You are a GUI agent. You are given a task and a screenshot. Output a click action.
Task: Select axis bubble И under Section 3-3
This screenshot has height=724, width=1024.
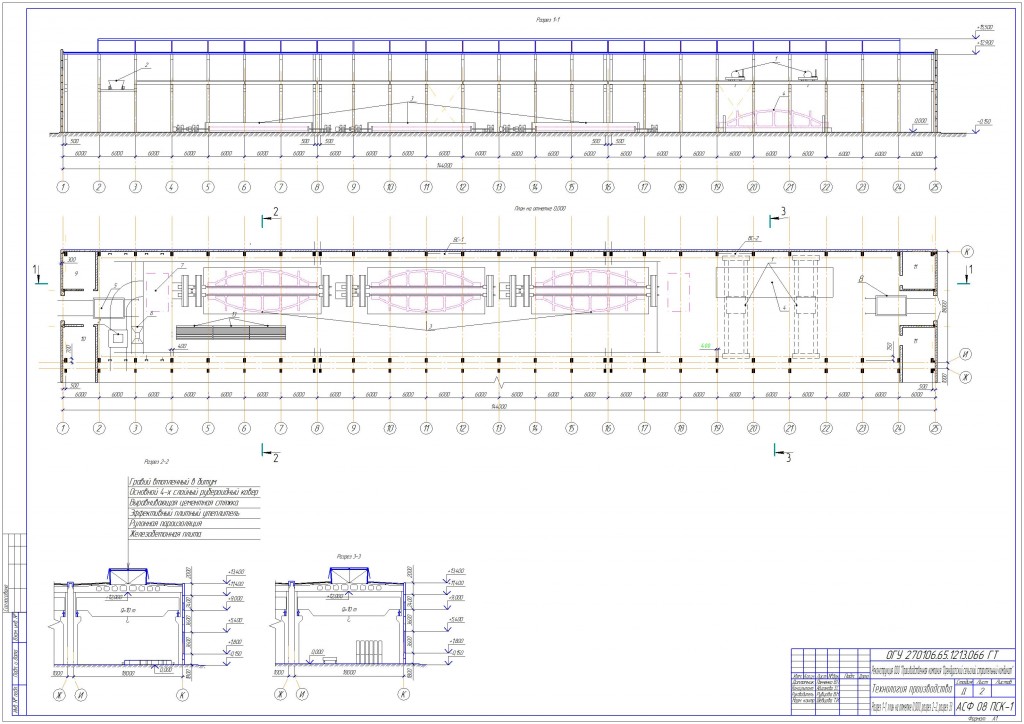coord(302,695)
